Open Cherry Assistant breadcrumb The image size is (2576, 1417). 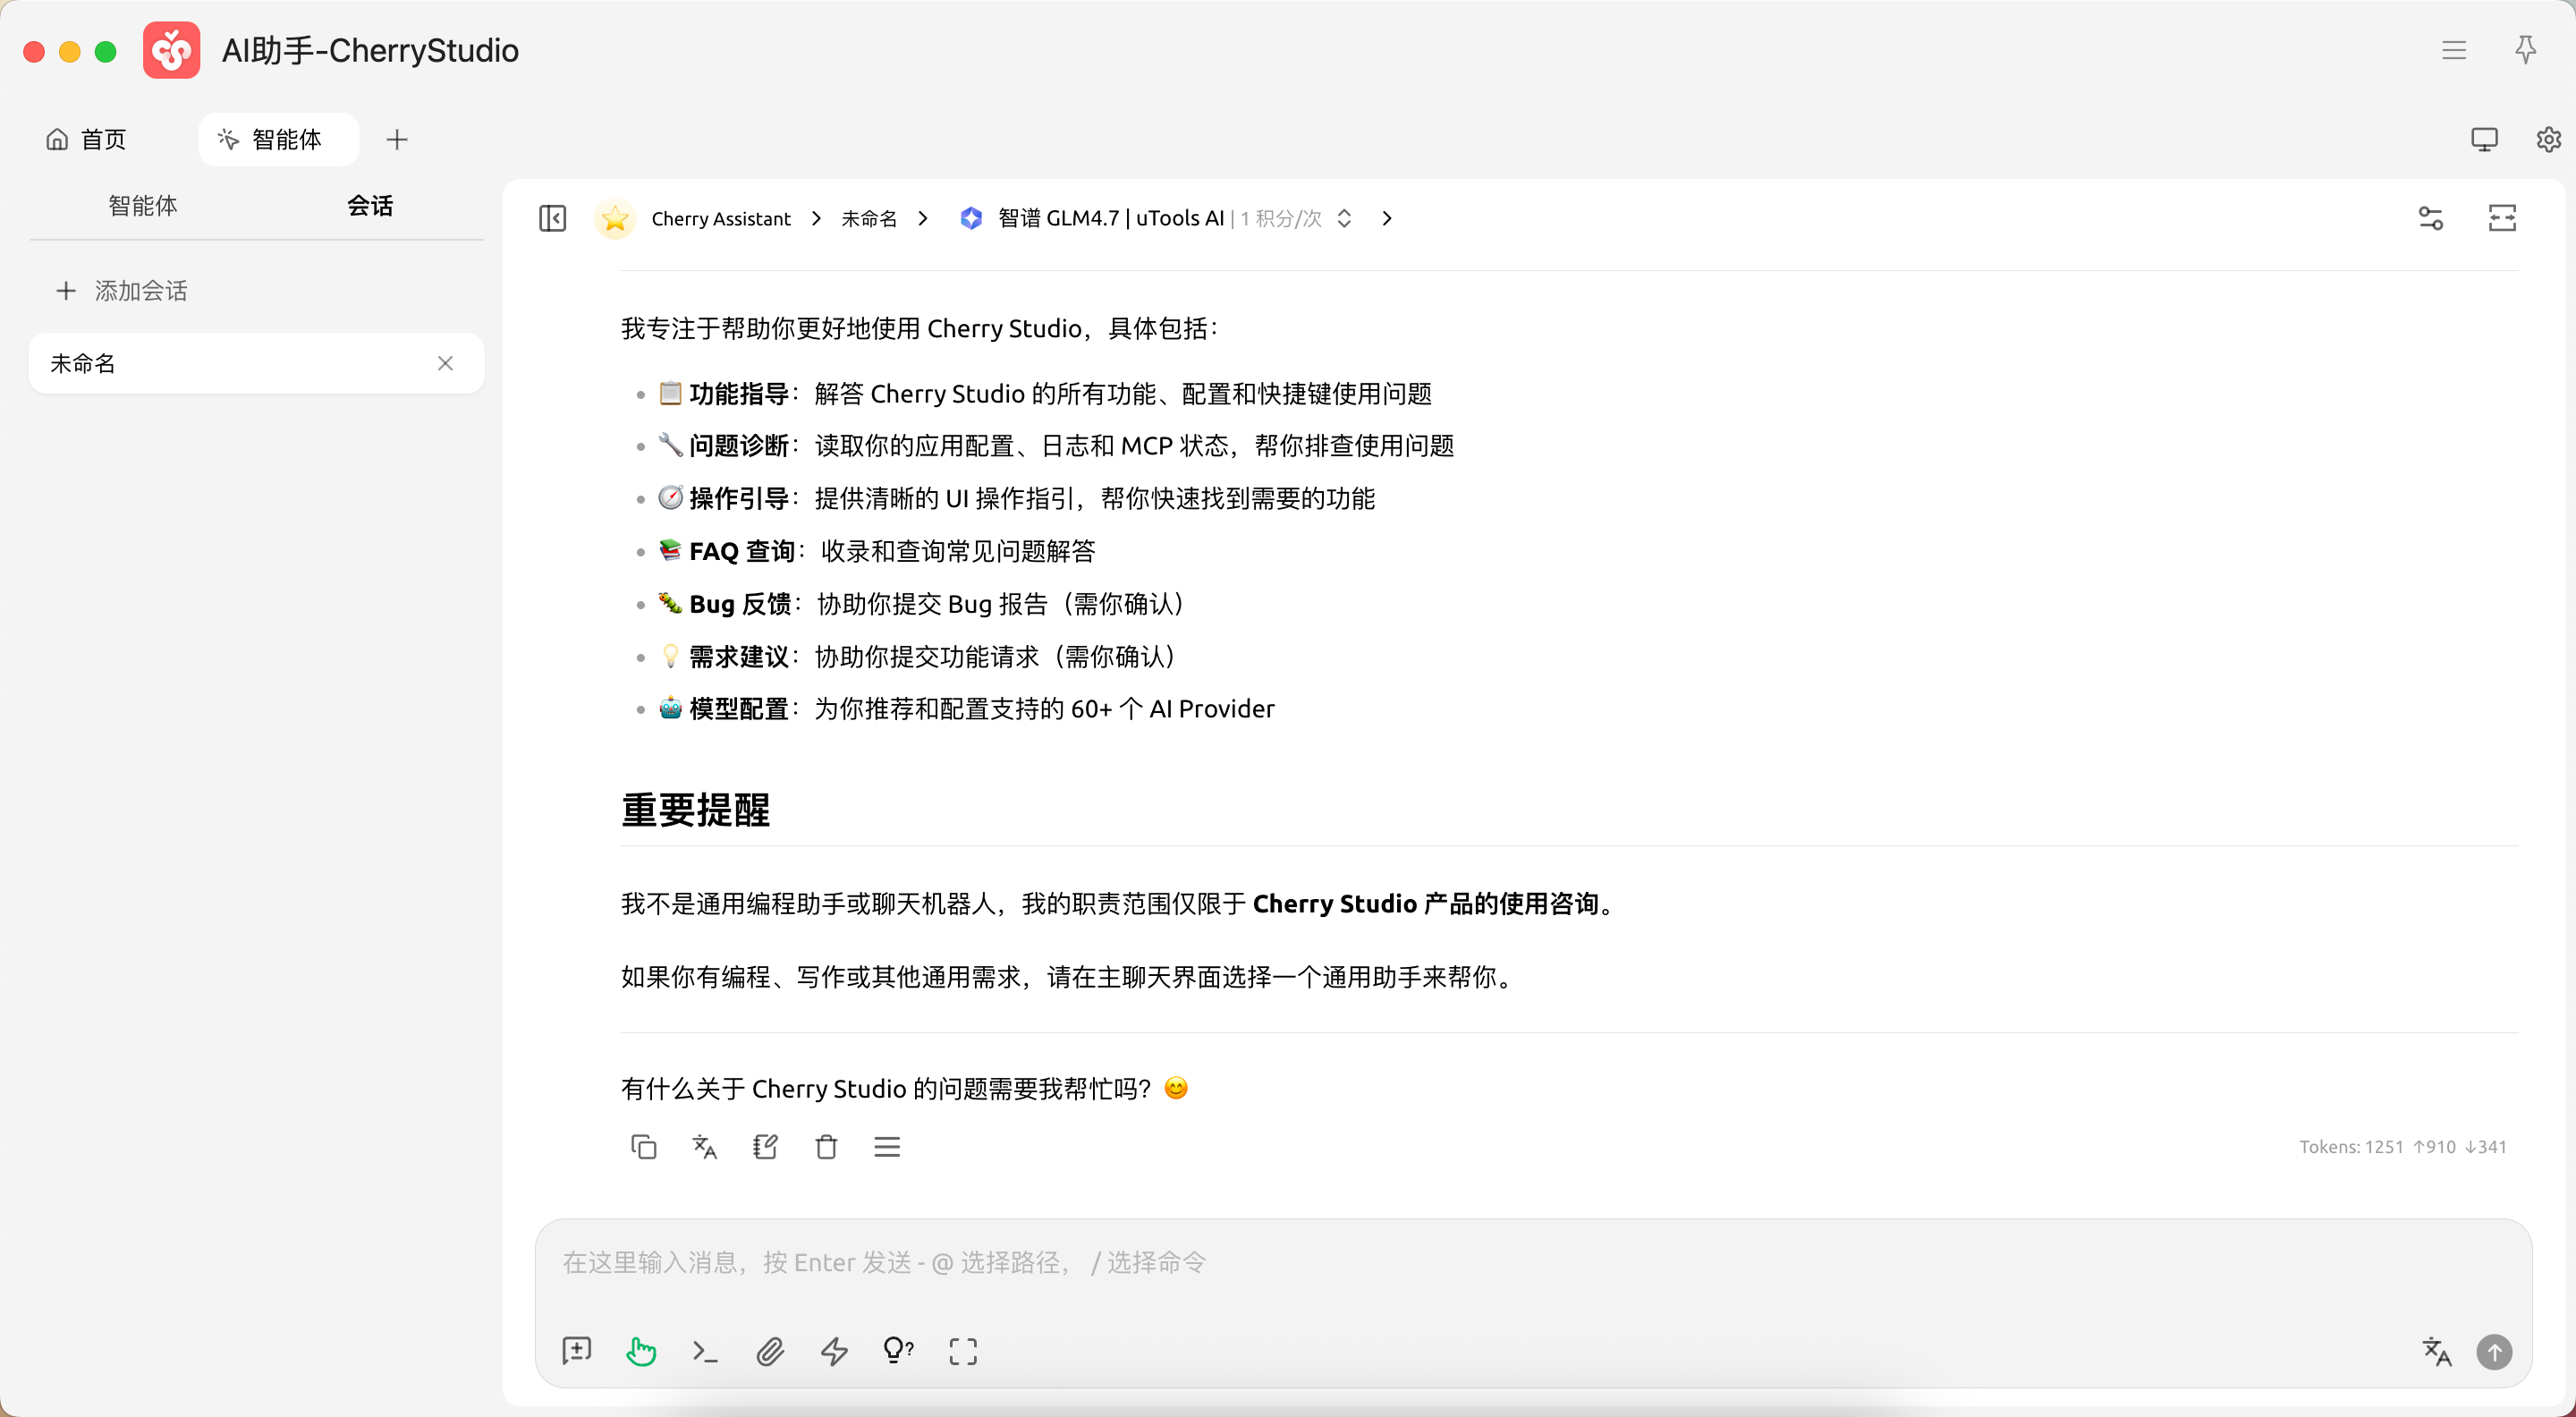click(720, 219)
